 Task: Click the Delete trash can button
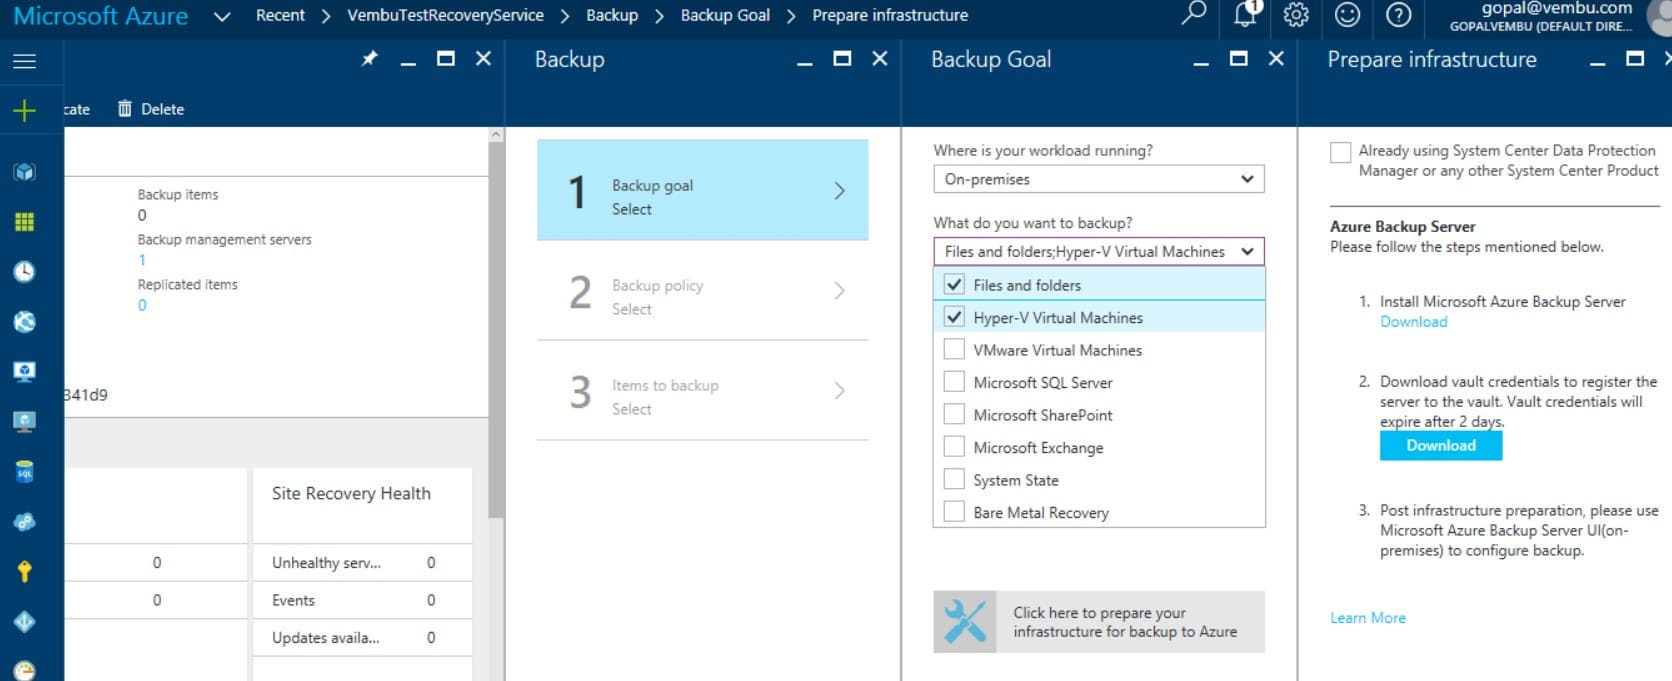(x=151, y=109)
